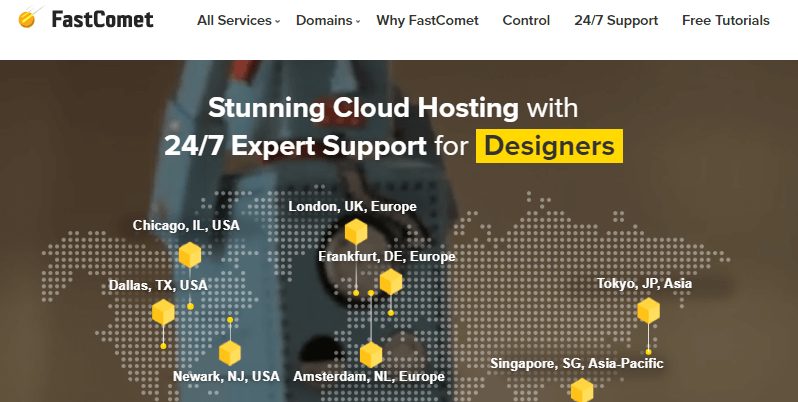
Task: Click the '24/7 Expert Support' heading text
Action: pos(295,146)
